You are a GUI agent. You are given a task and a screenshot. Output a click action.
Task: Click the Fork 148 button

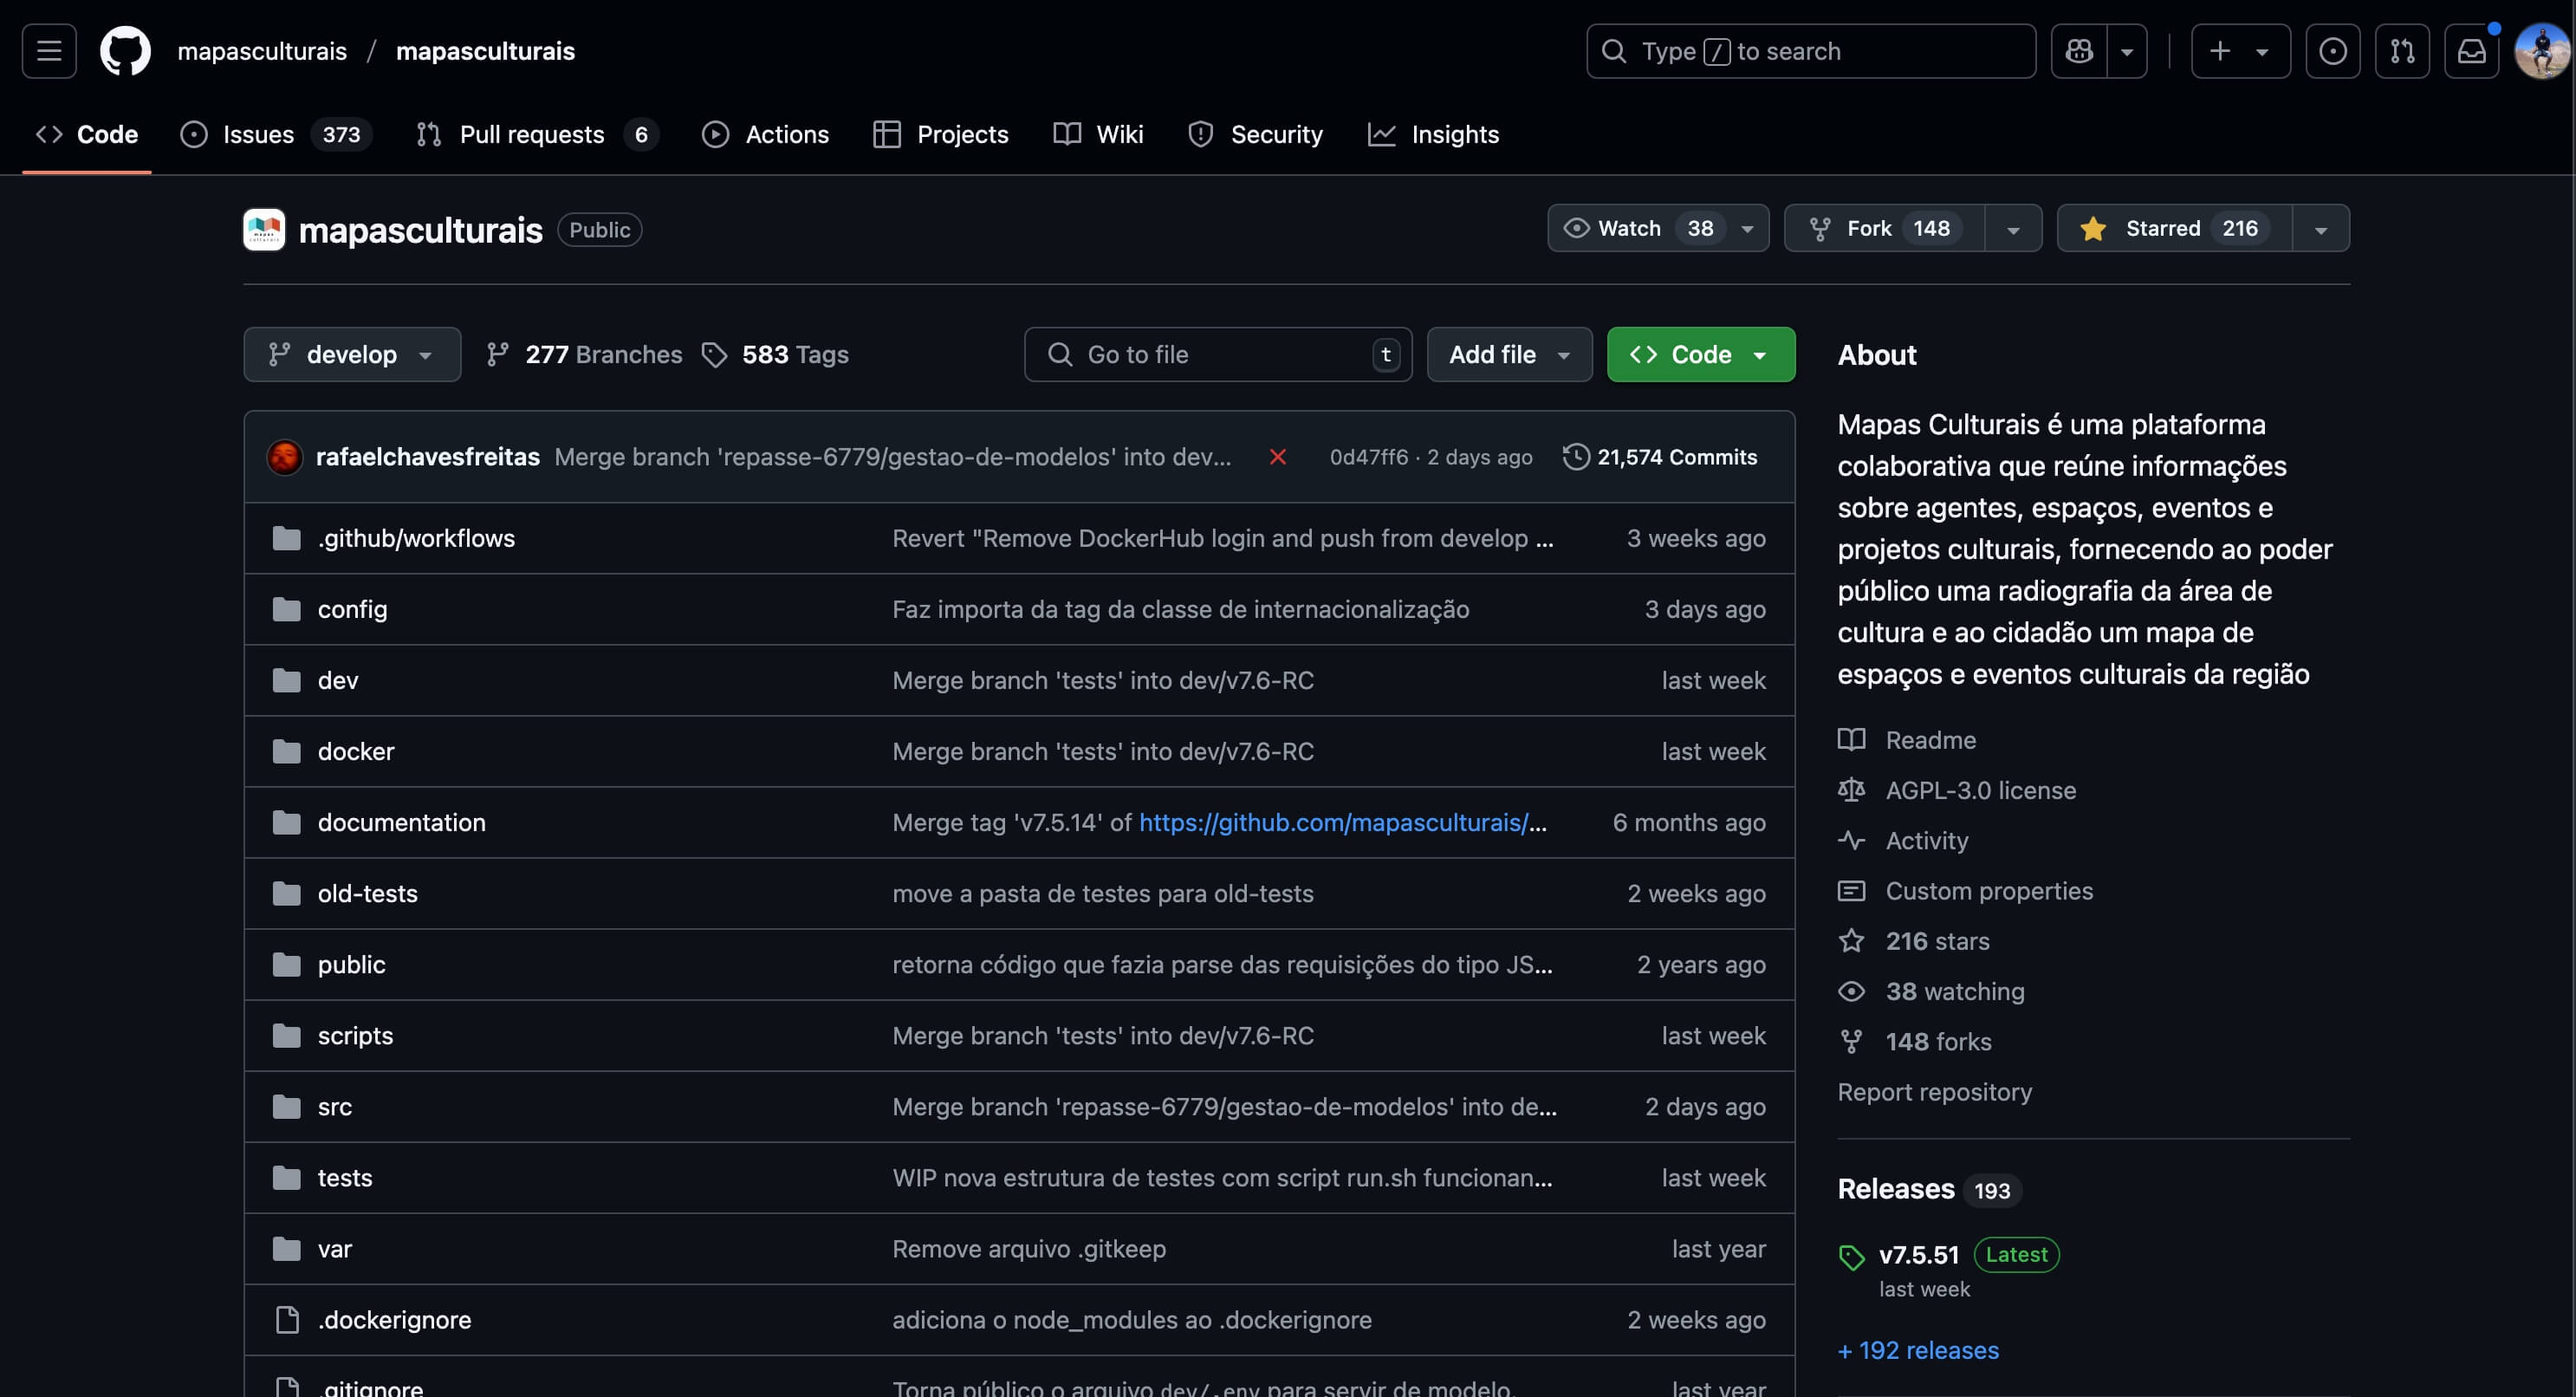click(1884, 228)
